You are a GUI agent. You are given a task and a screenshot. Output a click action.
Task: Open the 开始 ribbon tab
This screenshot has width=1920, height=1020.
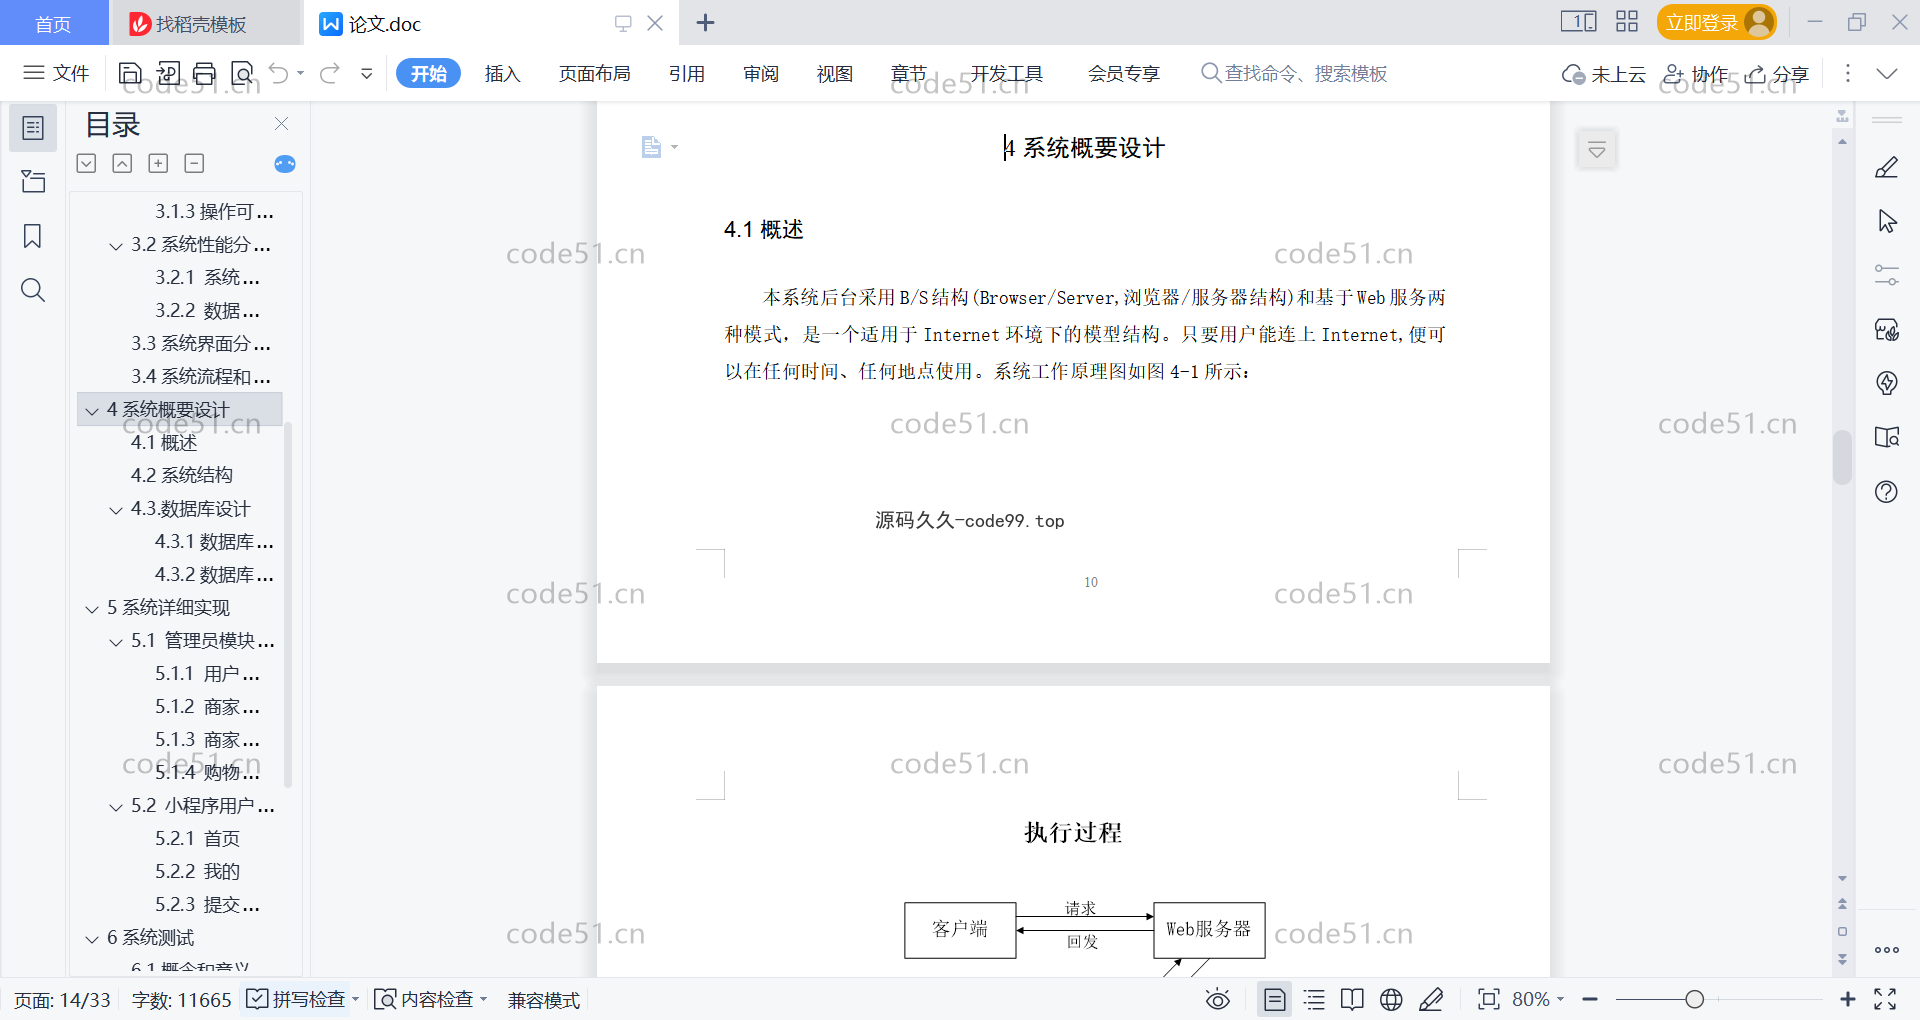click(x=428, y=73)
